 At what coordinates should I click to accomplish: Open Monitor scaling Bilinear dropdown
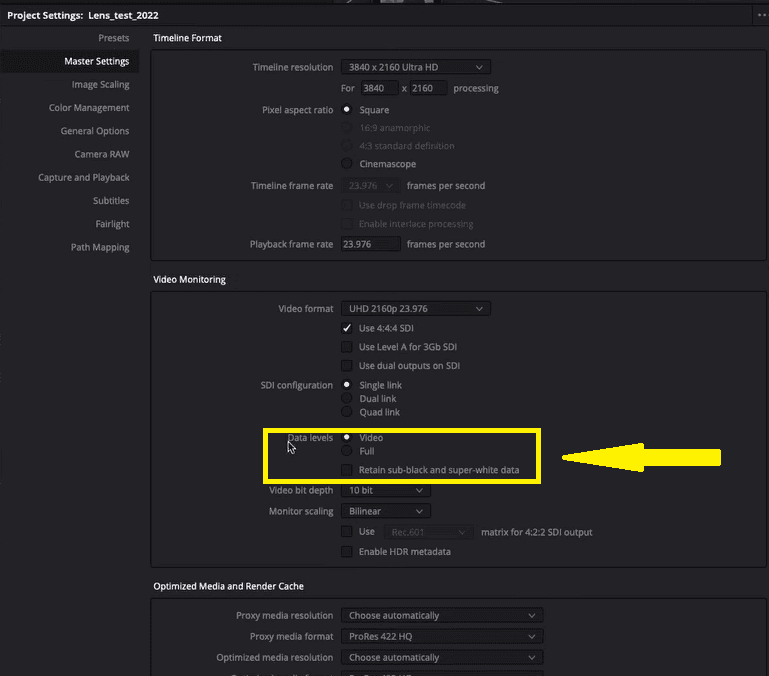click(x=386, y=511)
